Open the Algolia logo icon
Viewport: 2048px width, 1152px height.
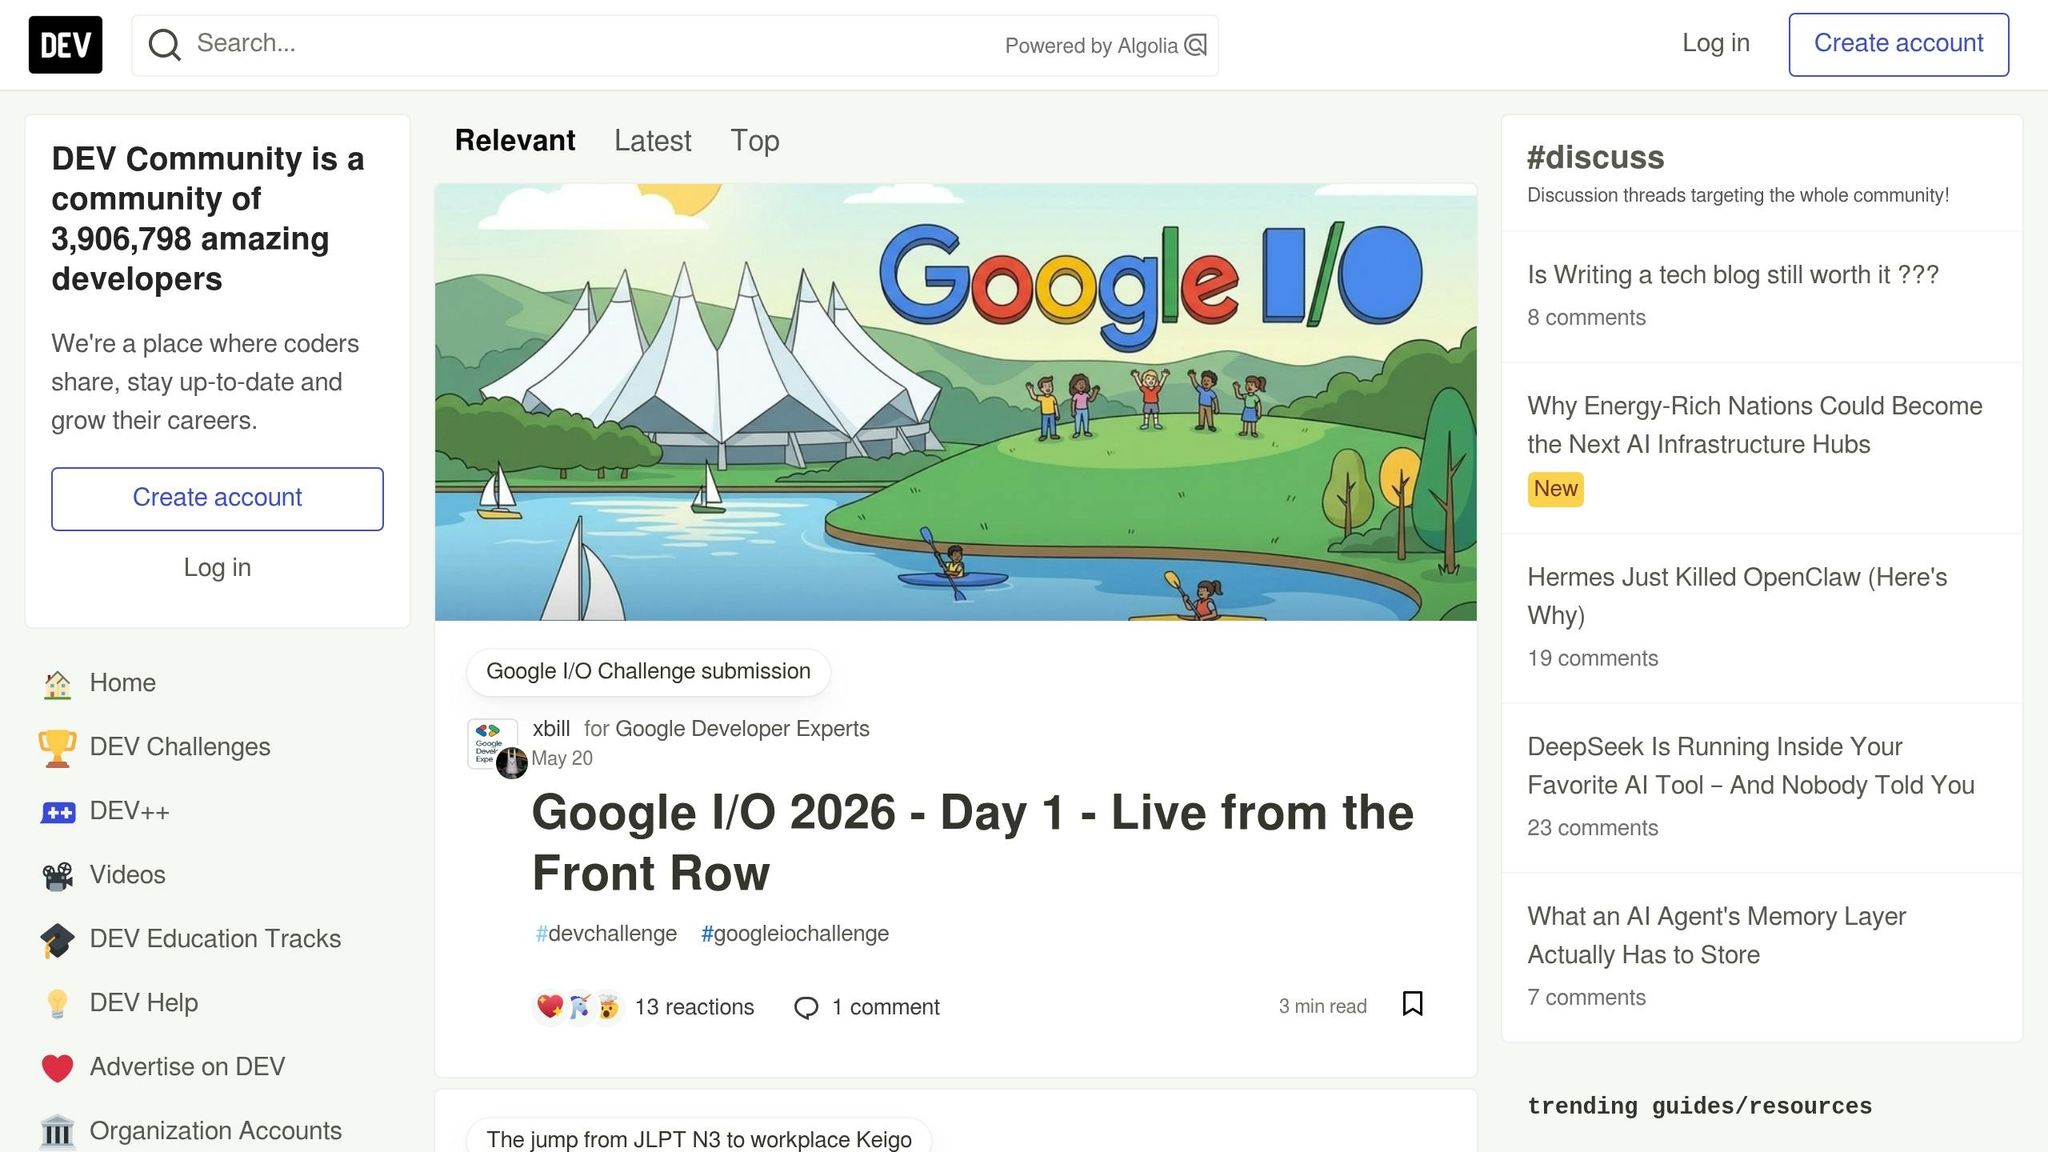pos(1196,45)
